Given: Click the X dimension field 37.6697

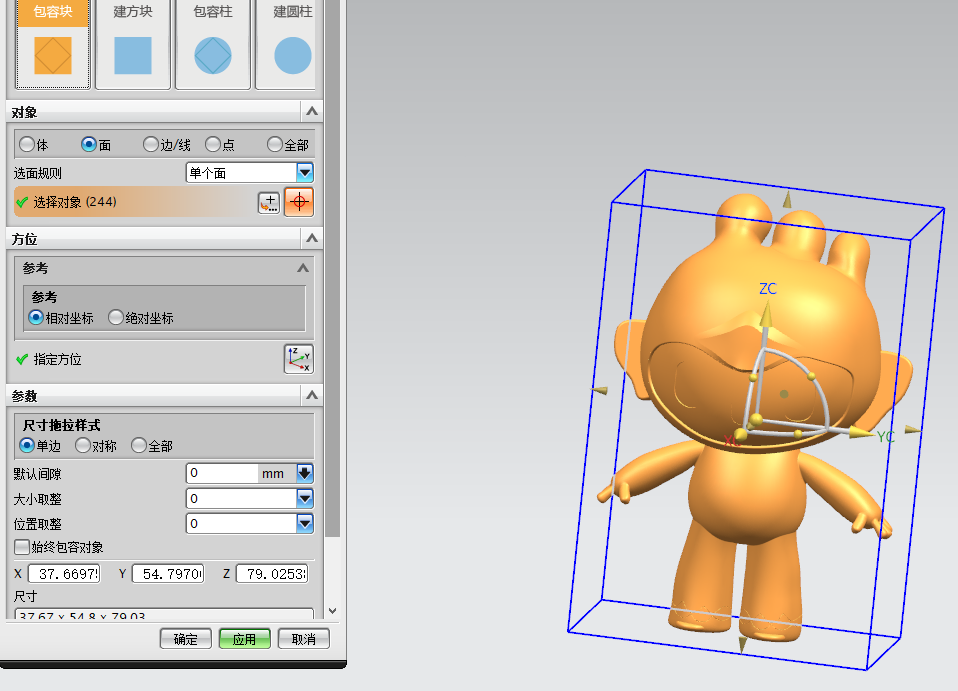Looking at the screenshot, I should tap(64, 574).
